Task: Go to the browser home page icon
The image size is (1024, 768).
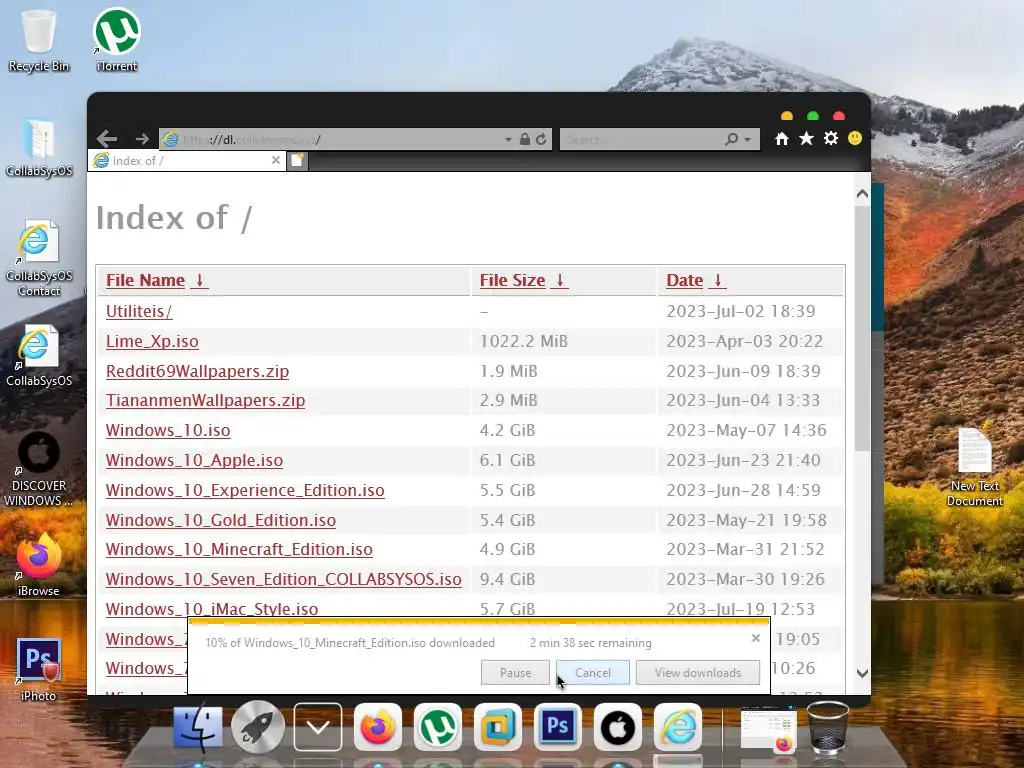Action: click(782, 138)
